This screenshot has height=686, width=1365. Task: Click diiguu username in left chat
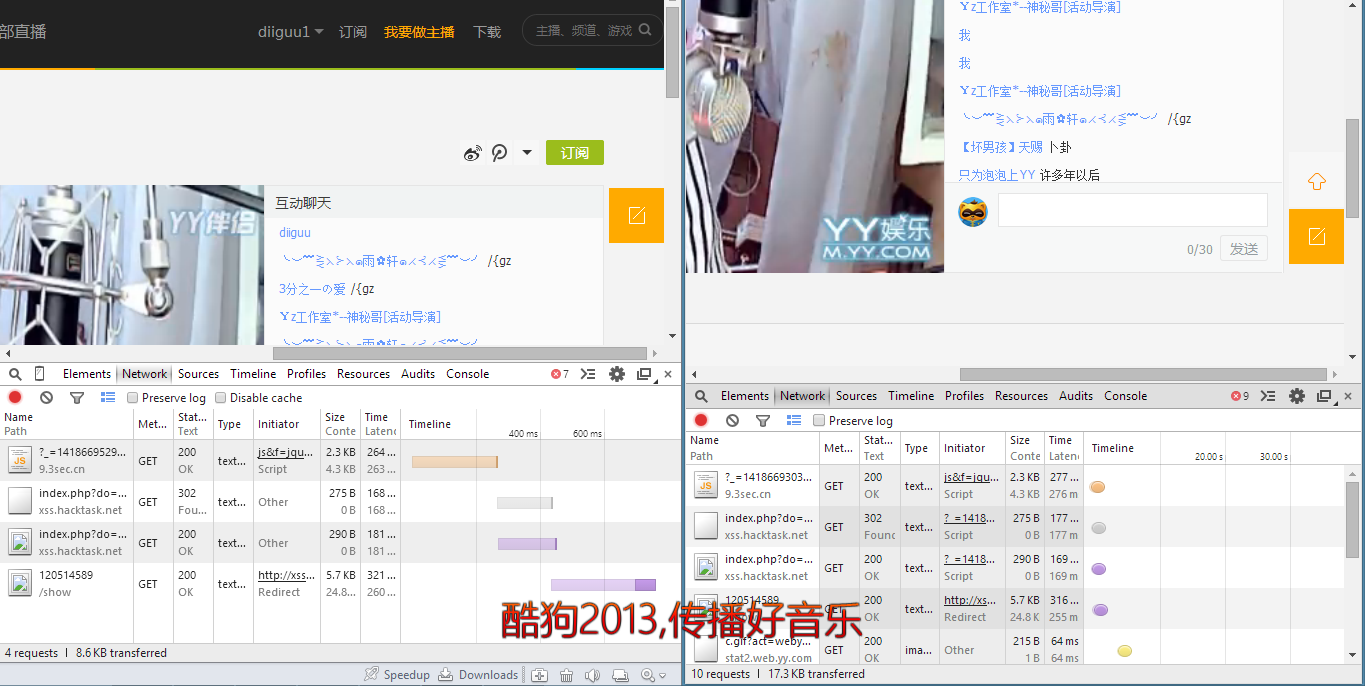(x=295, y=233)
